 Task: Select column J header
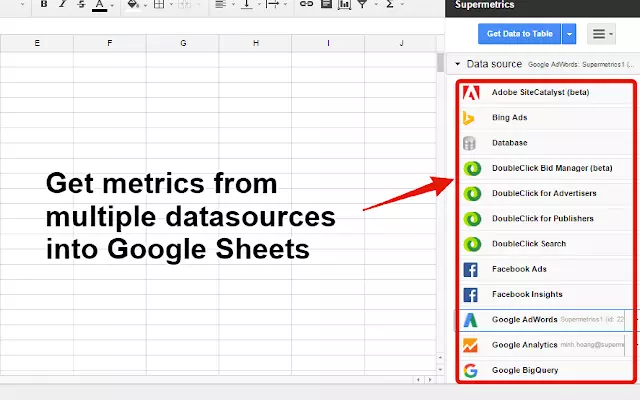(x=401, y=43)
